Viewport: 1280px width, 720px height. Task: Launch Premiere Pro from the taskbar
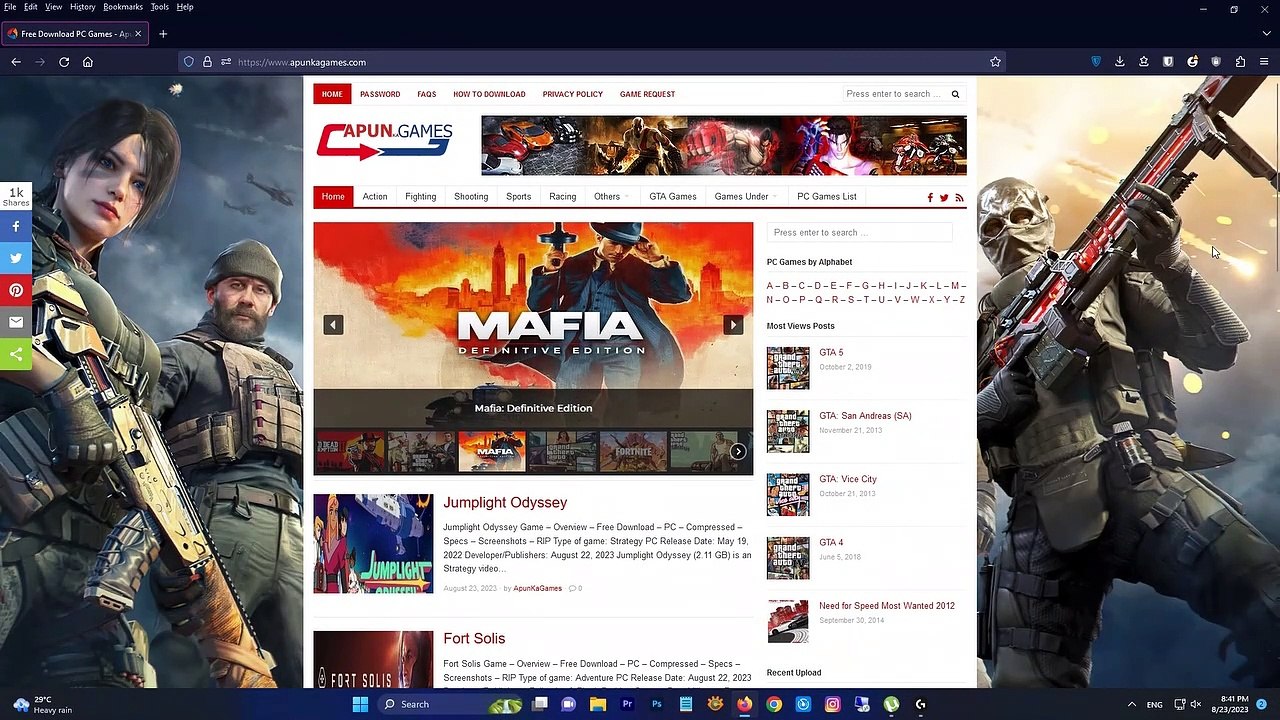pyautogui.click(x=627, y=704)
